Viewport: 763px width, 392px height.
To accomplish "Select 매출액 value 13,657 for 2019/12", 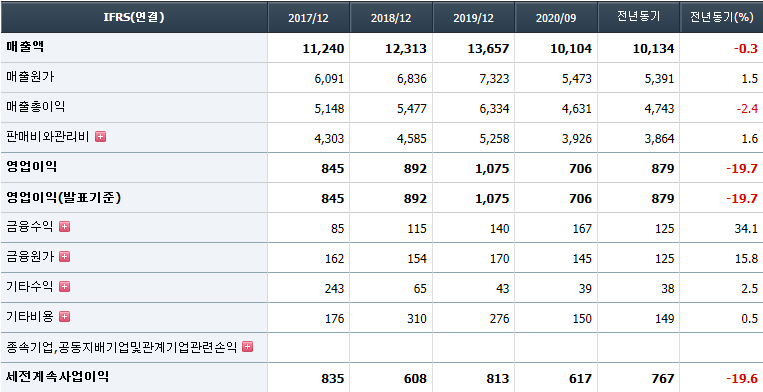I will 489,49.
